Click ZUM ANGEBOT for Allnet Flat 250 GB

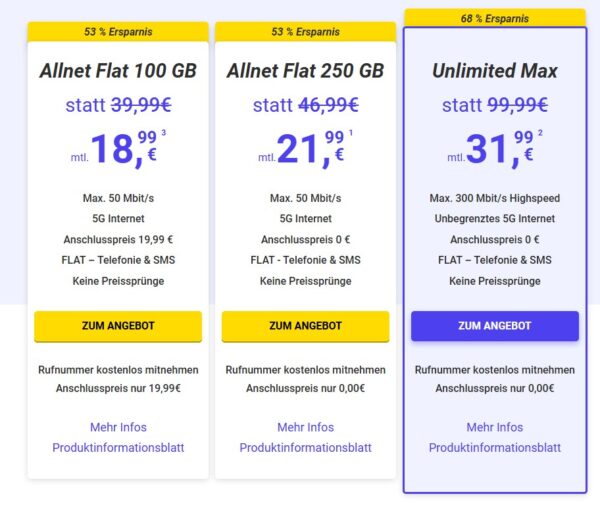point(305,326)
